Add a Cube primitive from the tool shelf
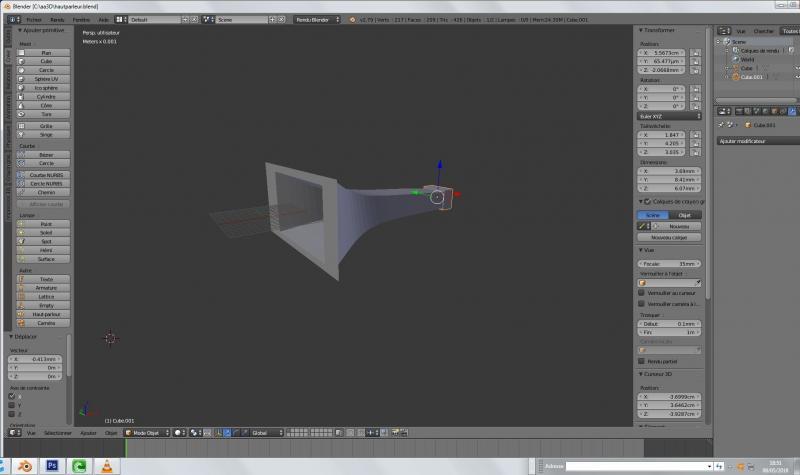Image resolution: width=800 pixels, height=475 pixels. pos(46,61)
